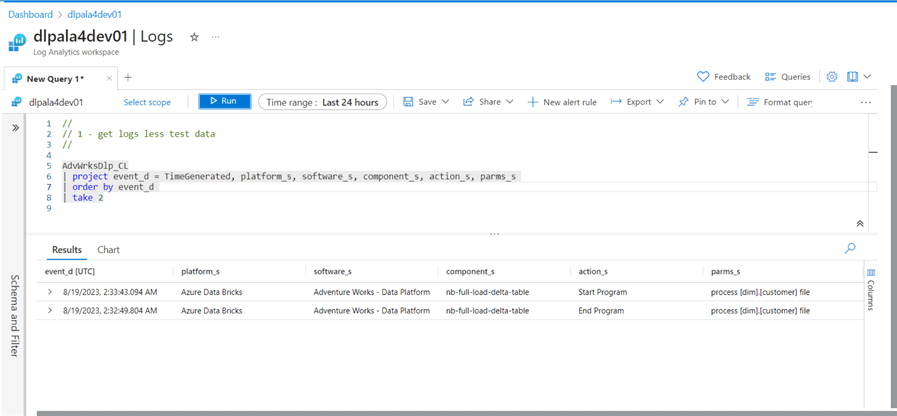Select the End Program cell
The image size is (897, 416).
(601, 311)
